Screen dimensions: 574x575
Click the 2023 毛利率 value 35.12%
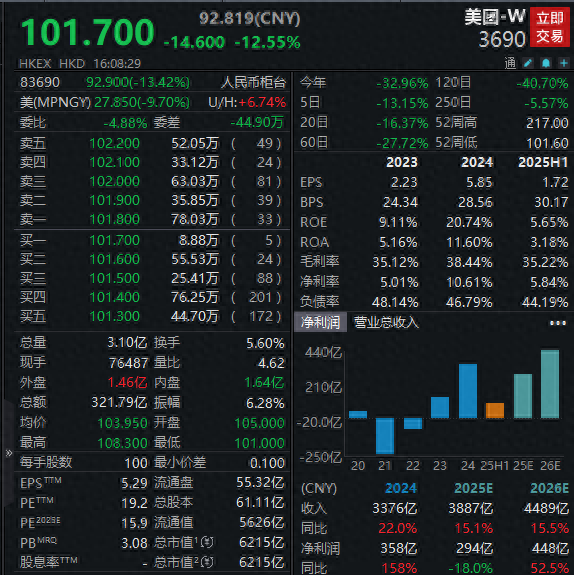[x=395, y=262]
